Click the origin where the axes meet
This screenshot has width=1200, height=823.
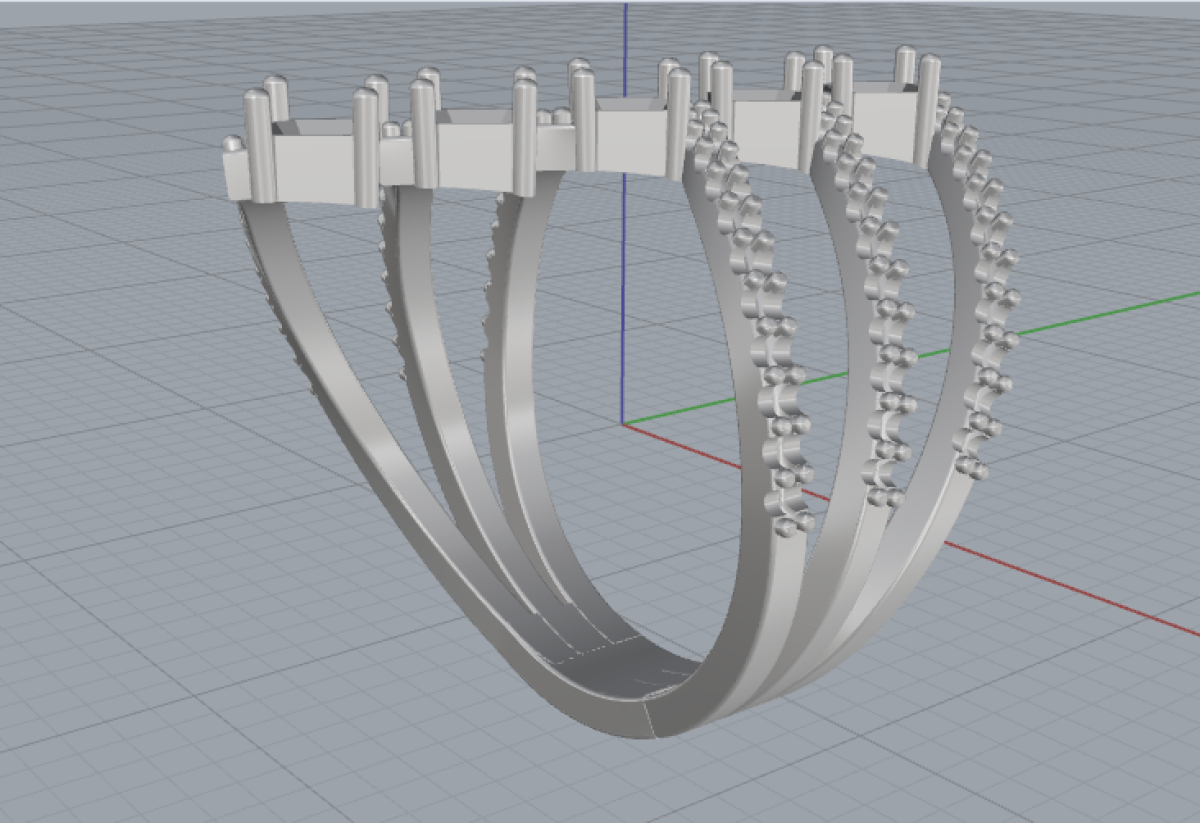[x=624, y=423]
